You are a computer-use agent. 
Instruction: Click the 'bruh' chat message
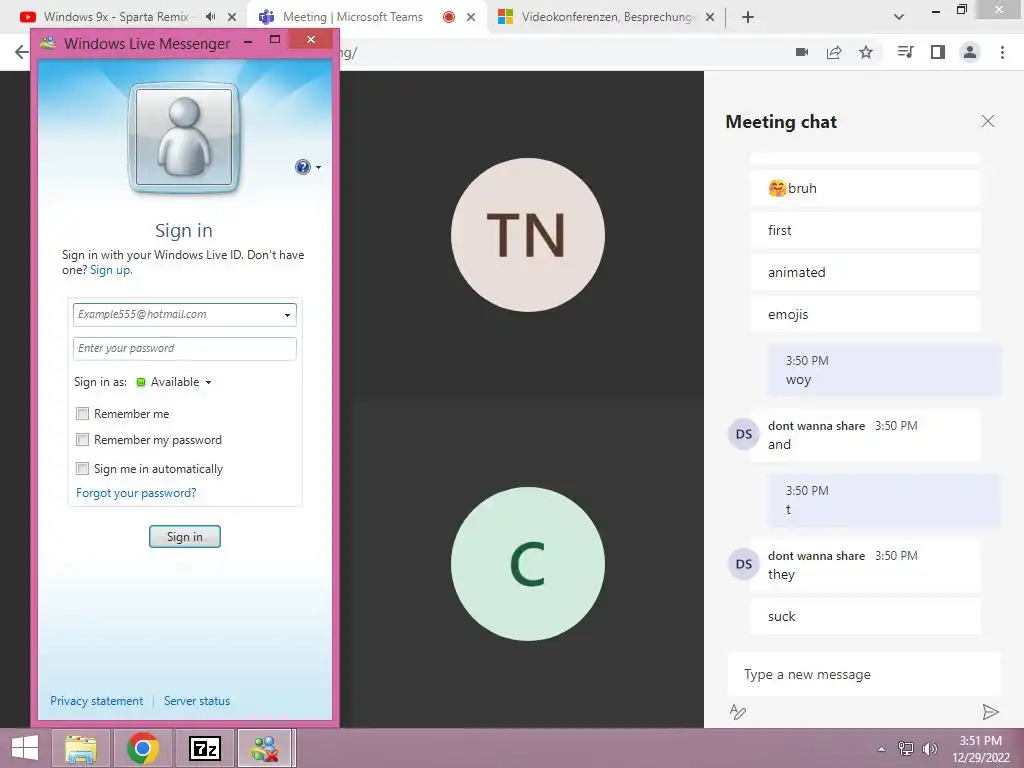pos(865,188)
